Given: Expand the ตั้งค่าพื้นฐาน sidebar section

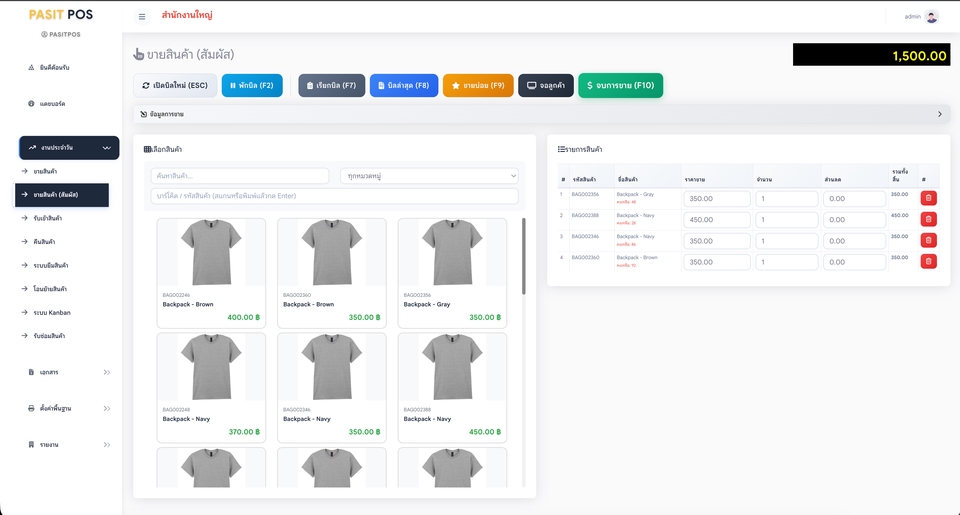Looking at the screenshot, I should (x=69, y=408).
